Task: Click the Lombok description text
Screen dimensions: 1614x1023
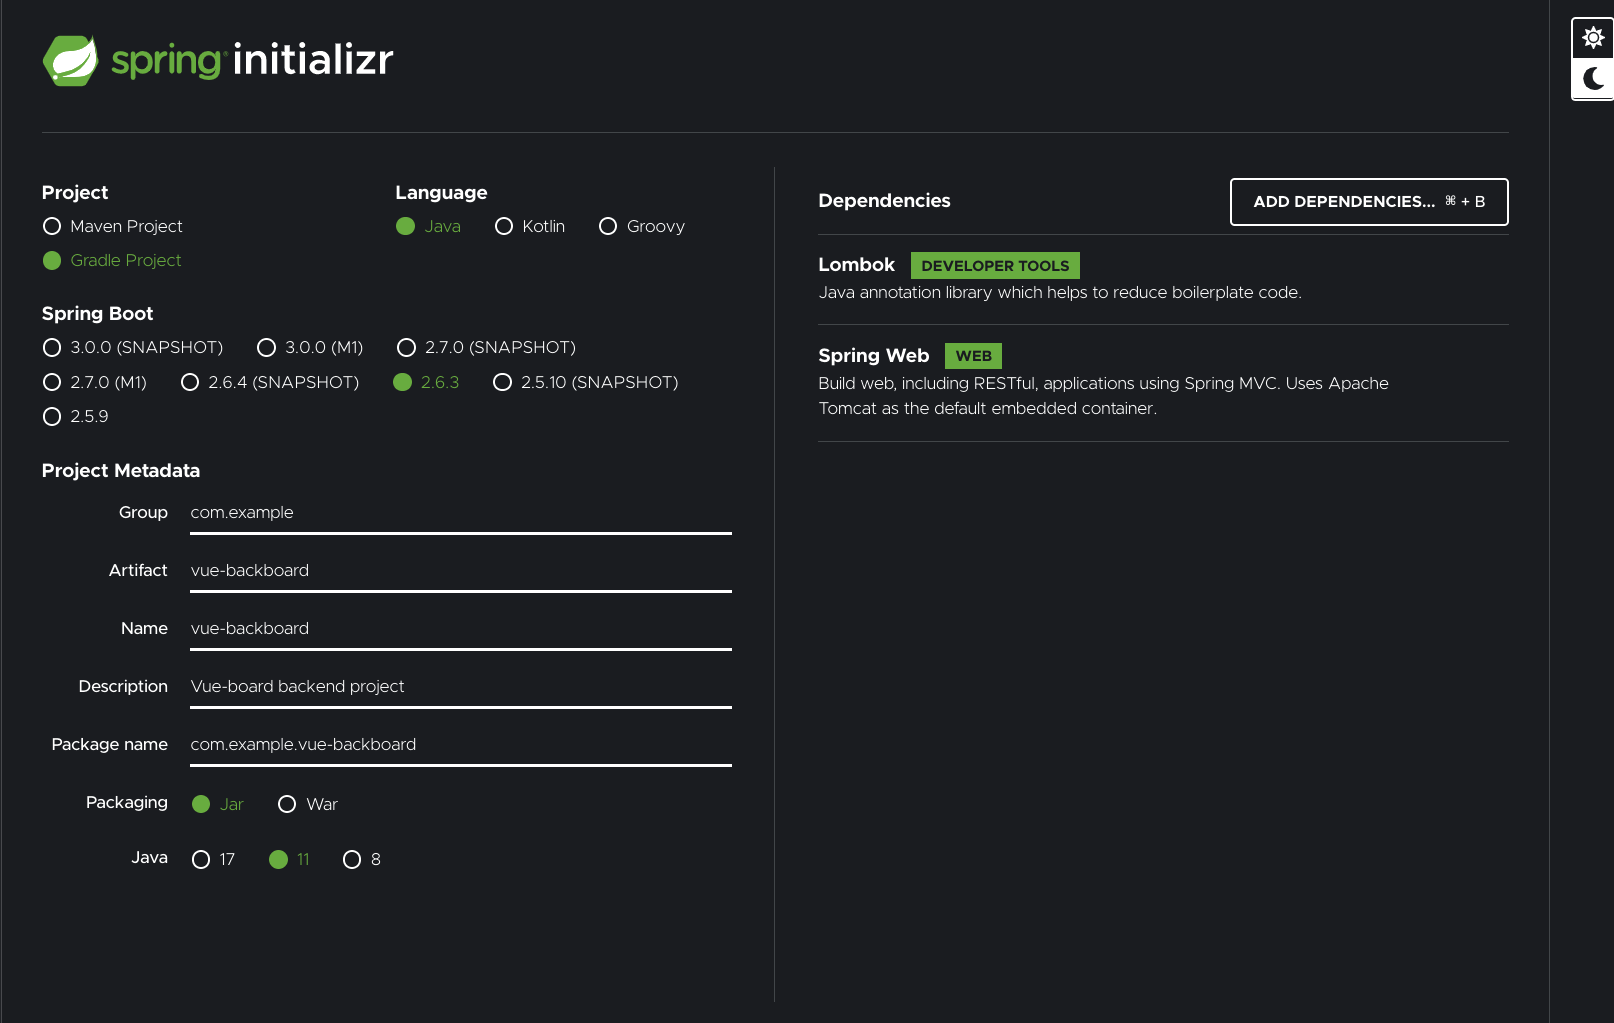Action: (x=1060, y=293)
